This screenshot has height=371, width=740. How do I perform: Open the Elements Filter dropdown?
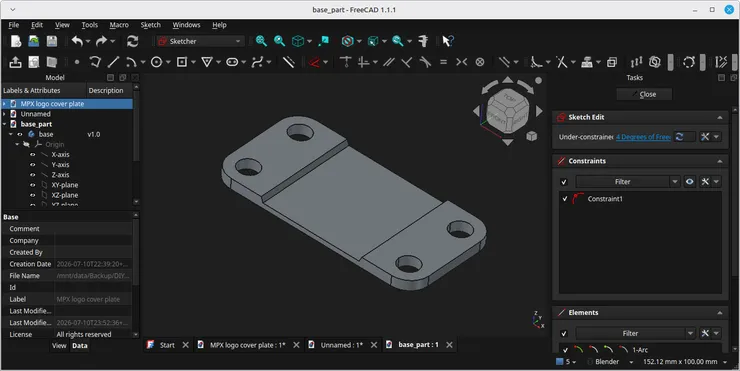[x=690, y=334]
